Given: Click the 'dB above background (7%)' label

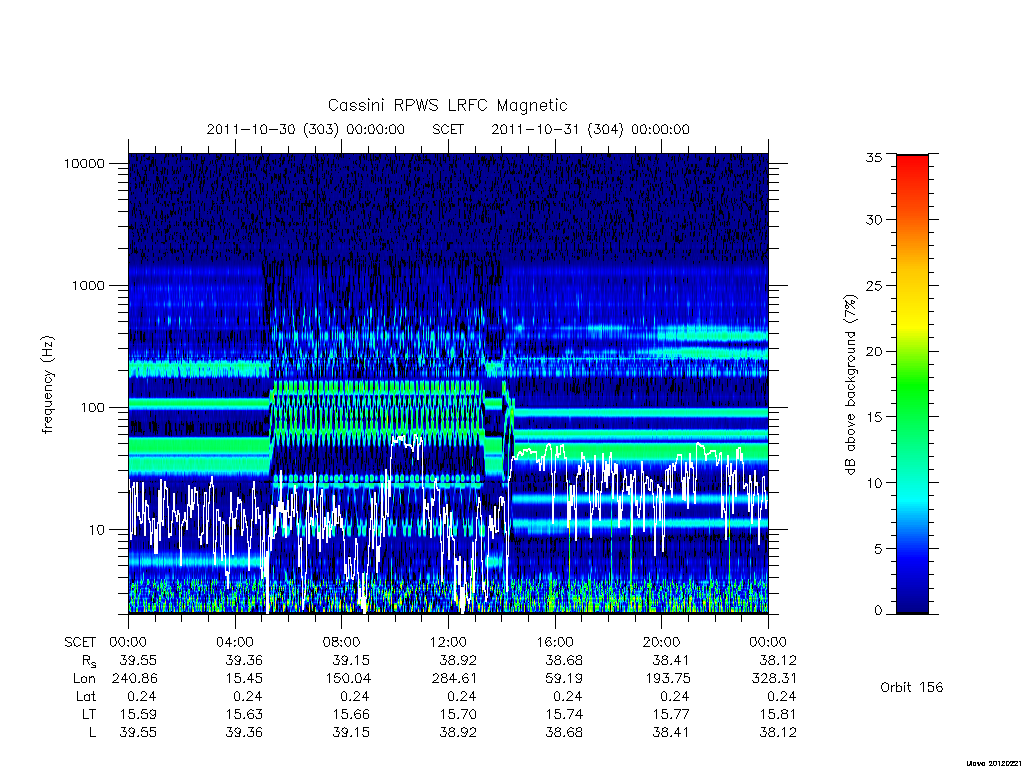Looking at the screenshot, I should [850, 385].
